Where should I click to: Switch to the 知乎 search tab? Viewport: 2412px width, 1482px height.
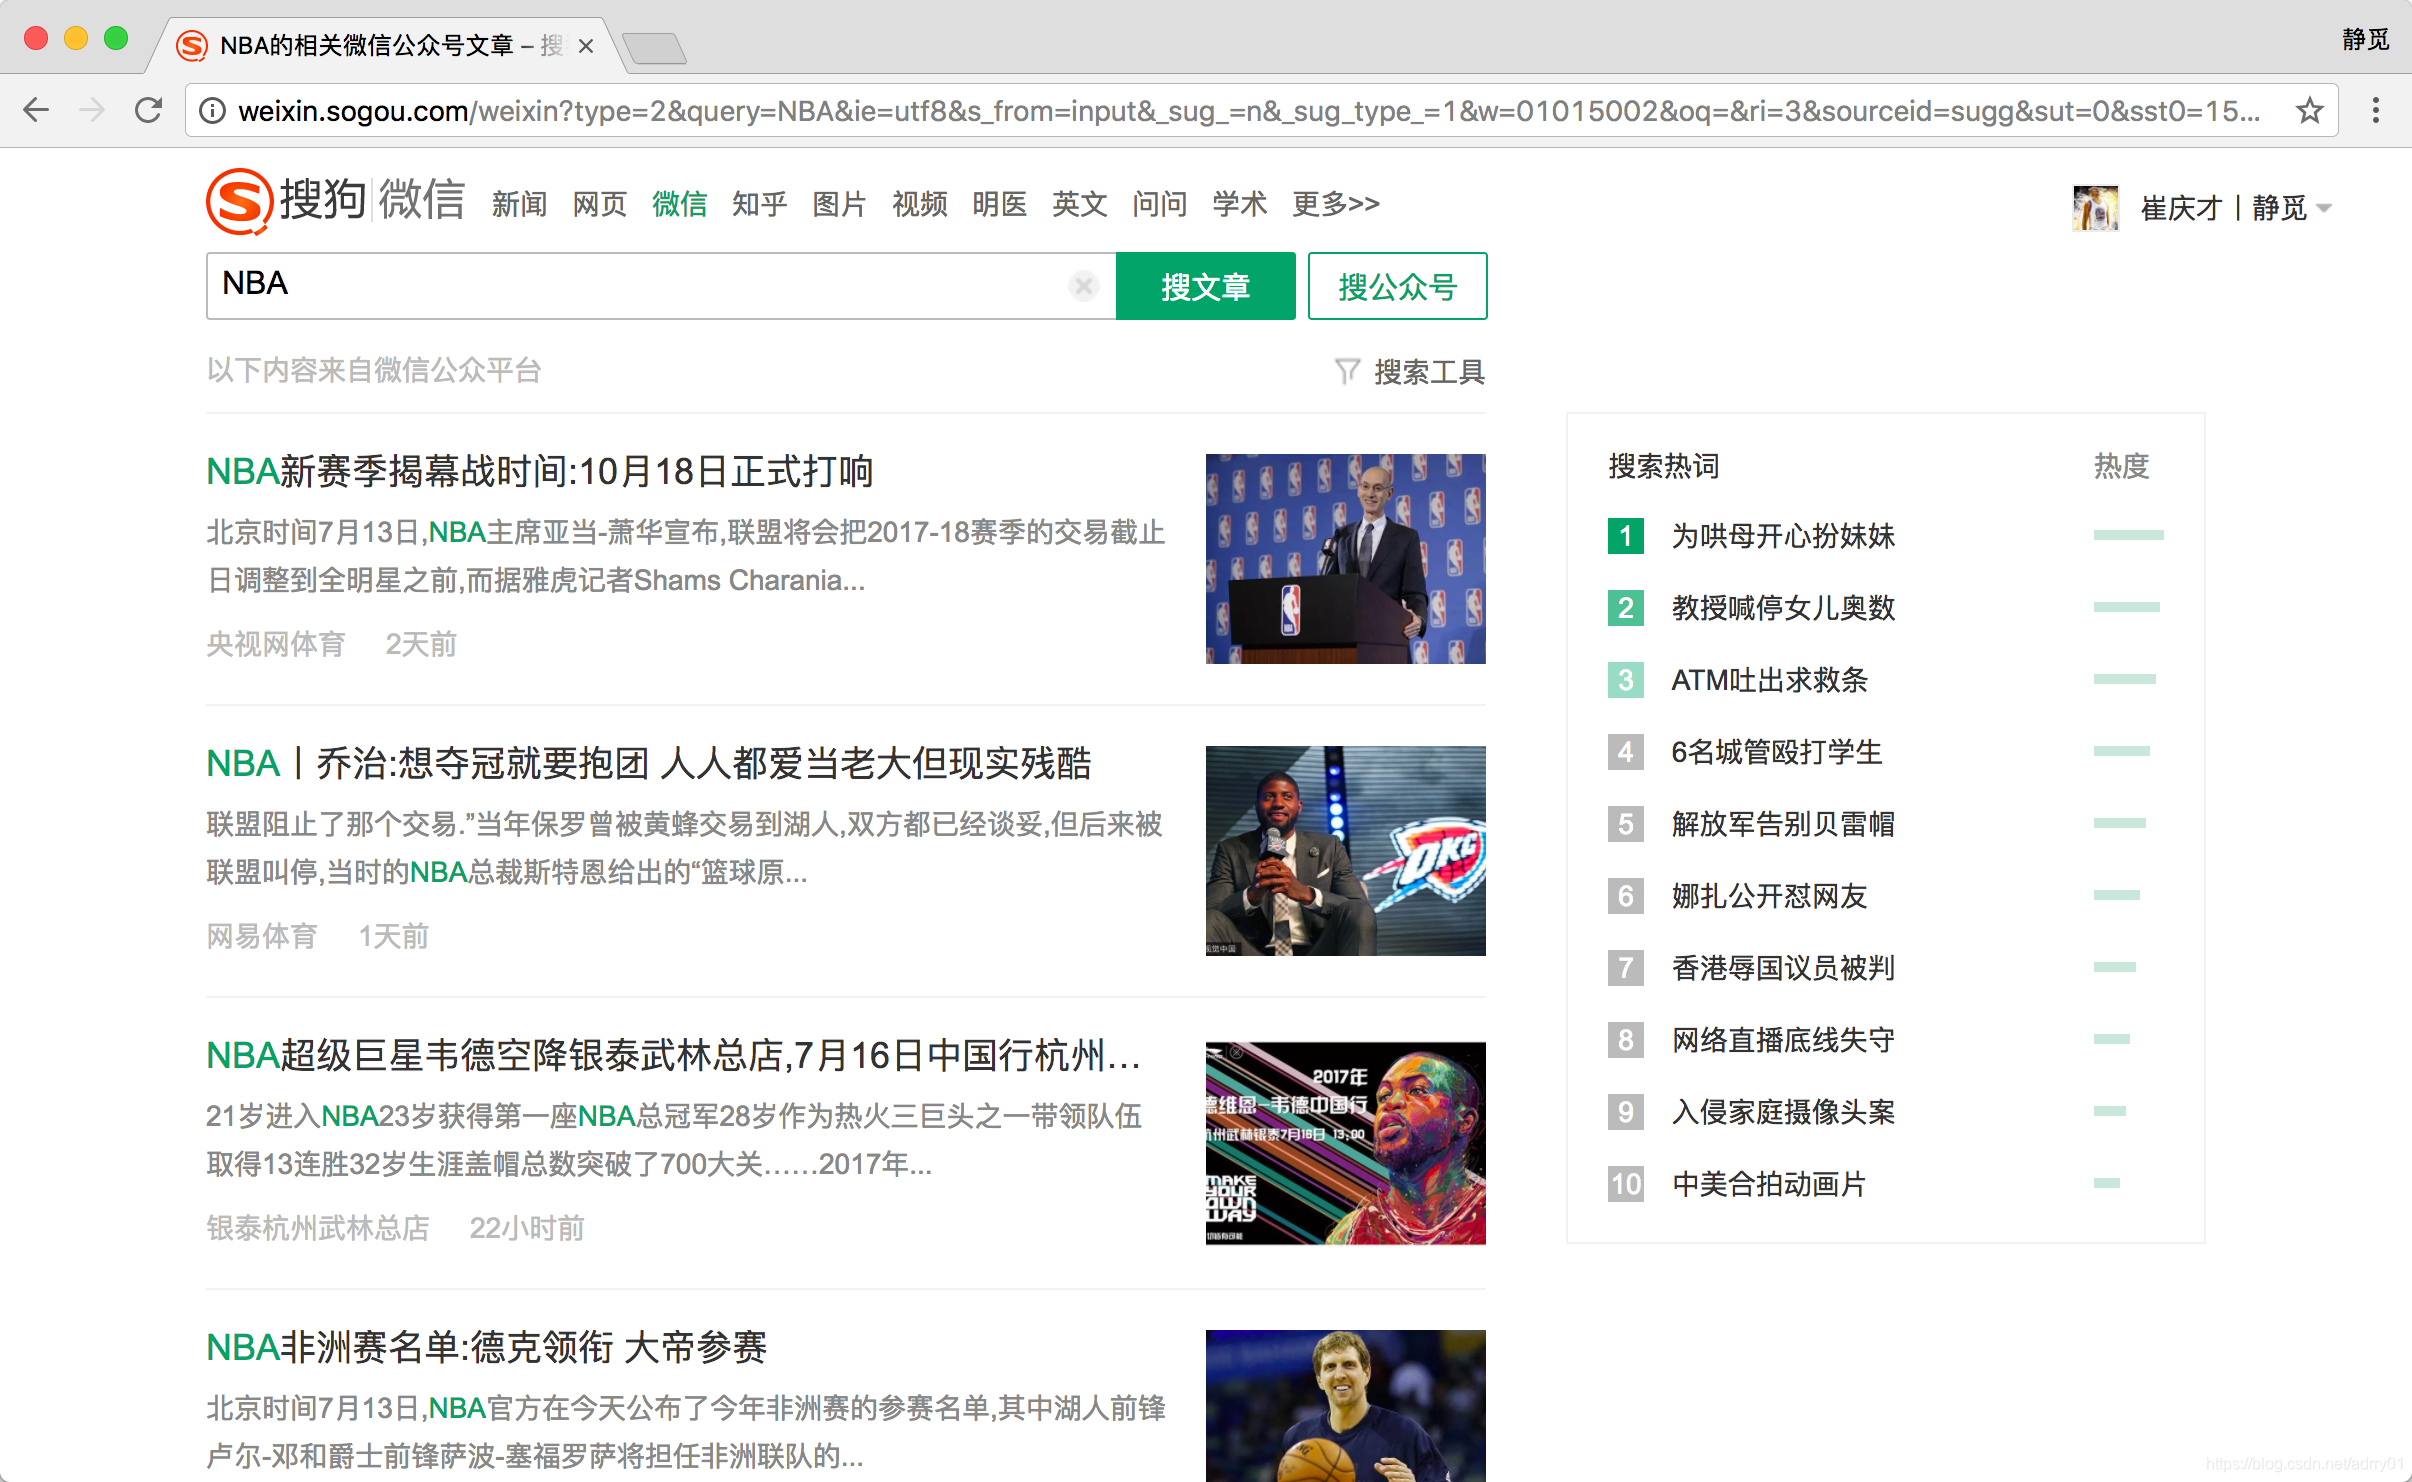(x=759, y=203)
